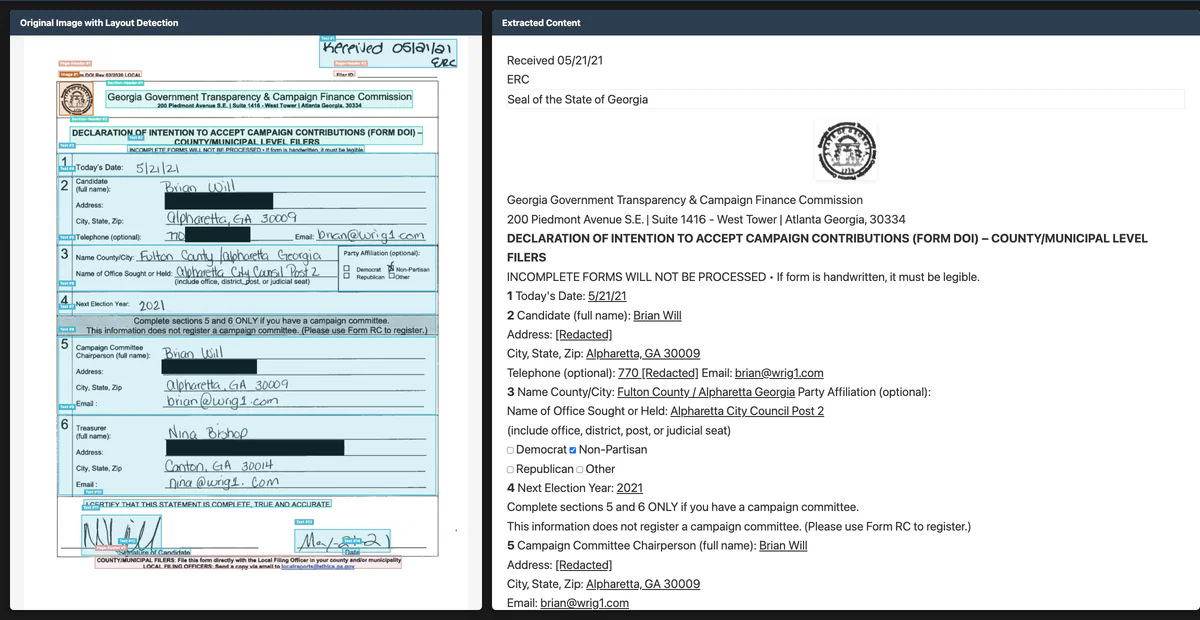The height and width of the screenshot is (620, 1200).
Task: Click the Brian Will candidate name link
Action: click(x=657, y=314)
